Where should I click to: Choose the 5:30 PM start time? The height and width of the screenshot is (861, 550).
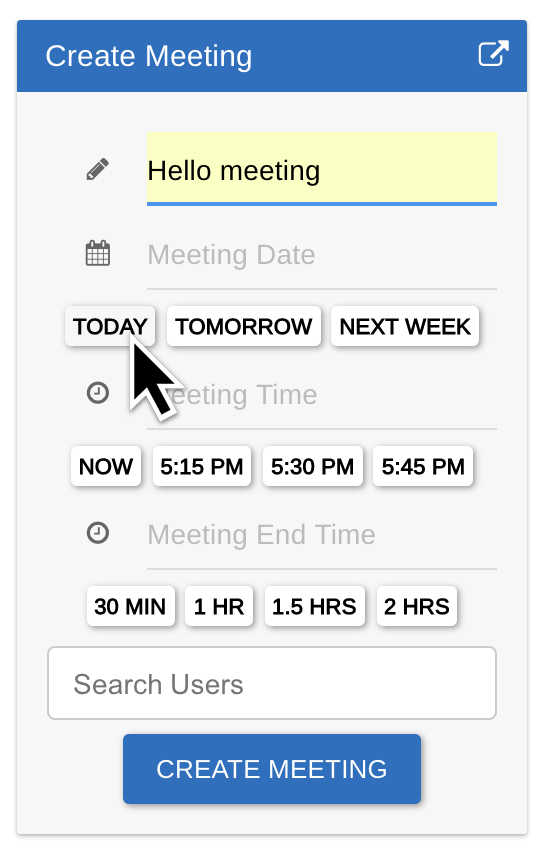tap(312, 466)
